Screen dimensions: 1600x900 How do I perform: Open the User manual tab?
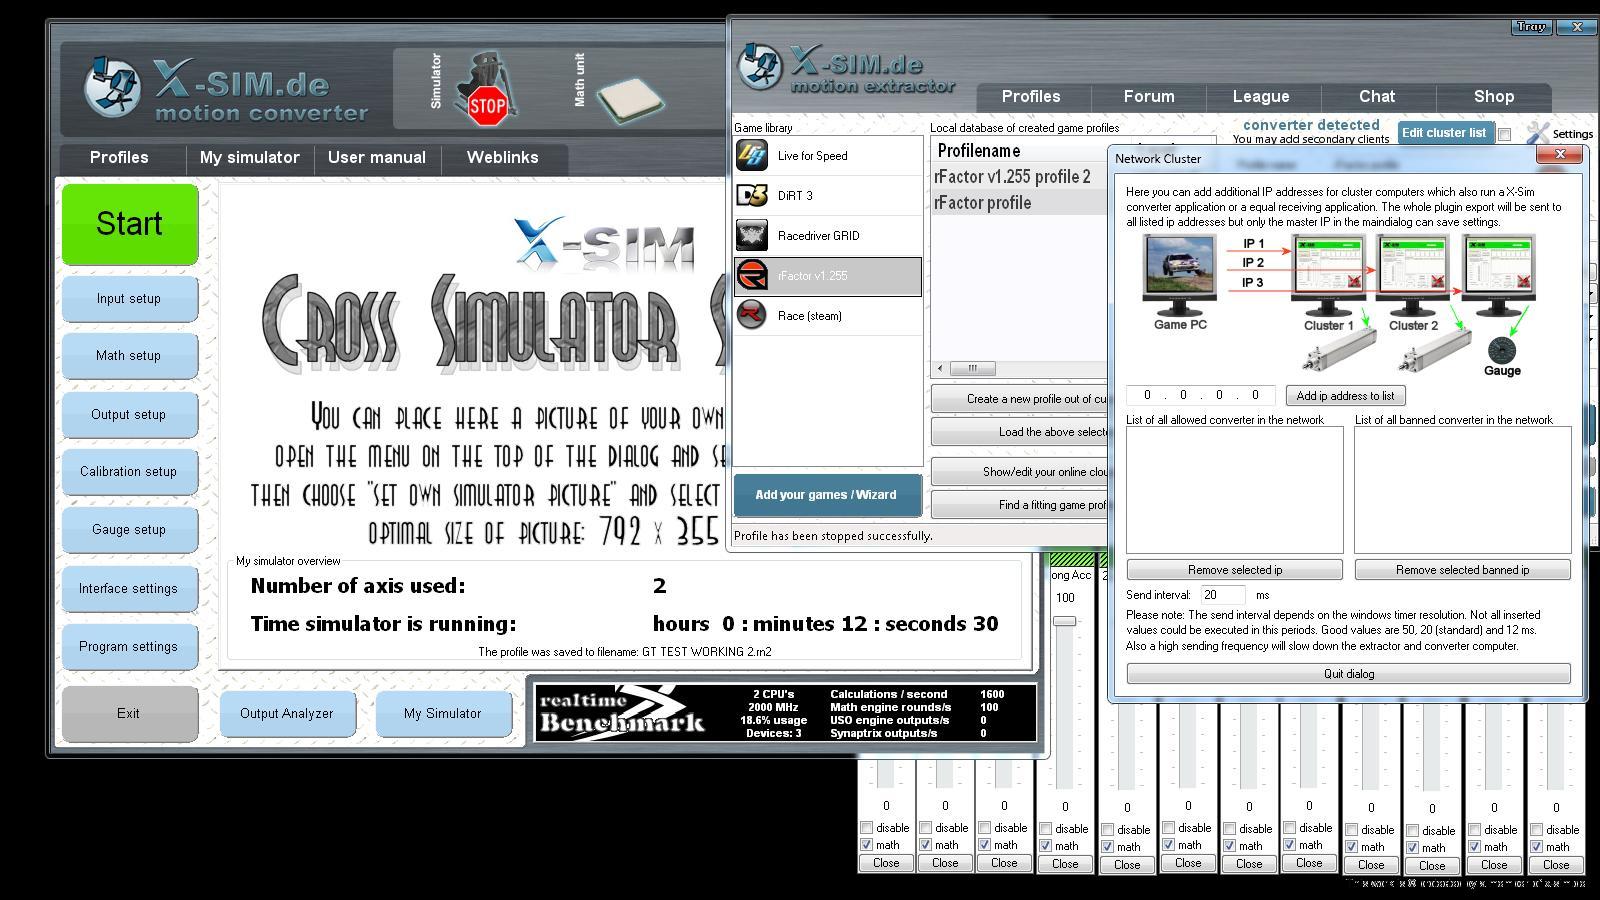coord(377,158)
